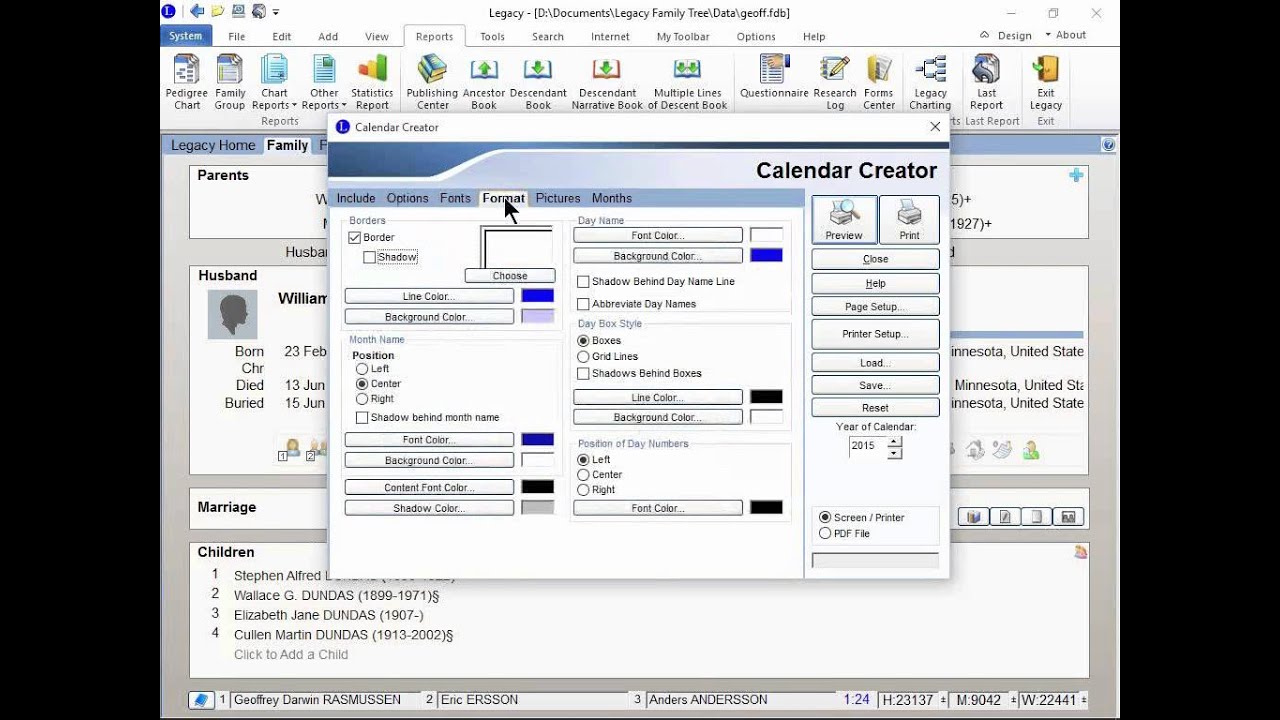Enable the border Shadow checkbox
The width and height of the screenshot is (1280, 720).
[370, 257]
